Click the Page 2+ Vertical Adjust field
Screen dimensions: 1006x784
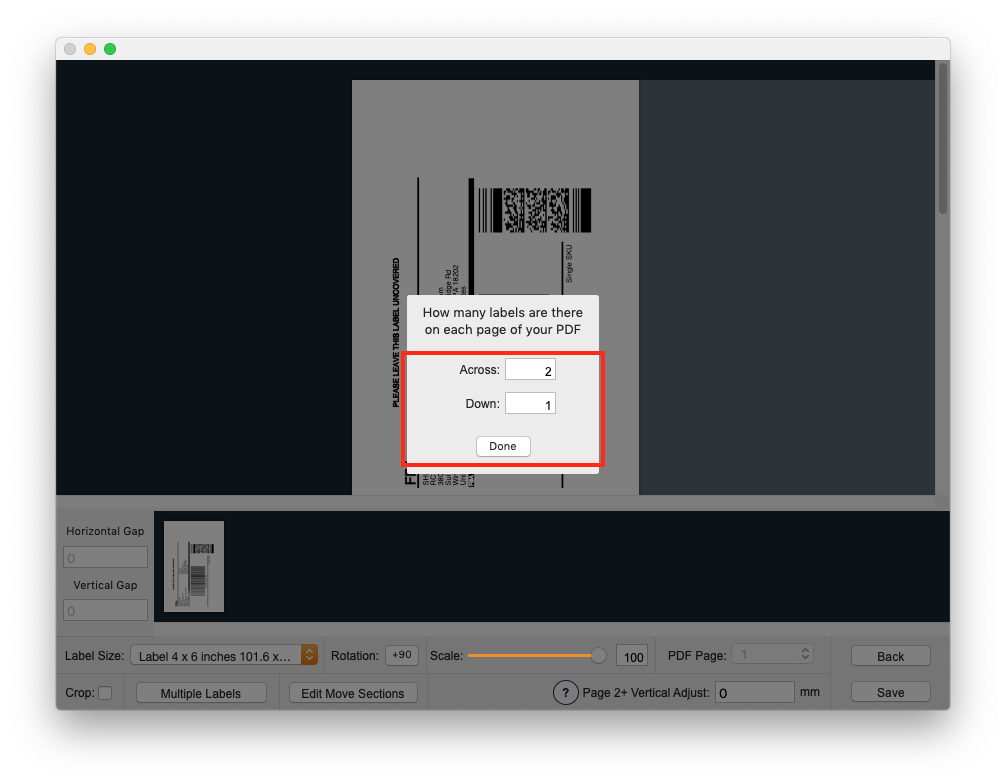tap(754, 693)
